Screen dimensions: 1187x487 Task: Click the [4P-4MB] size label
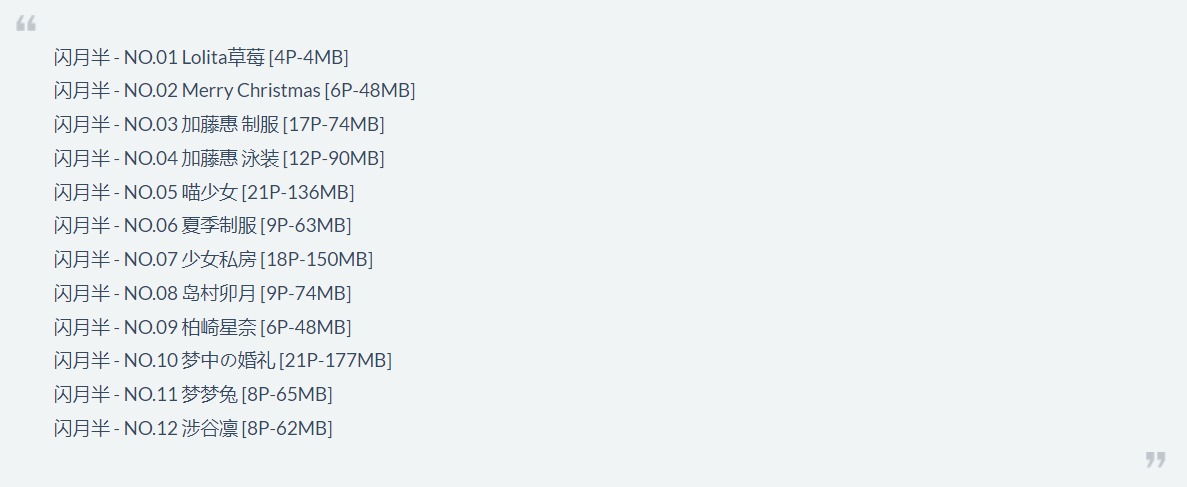[x=309, y=58]
